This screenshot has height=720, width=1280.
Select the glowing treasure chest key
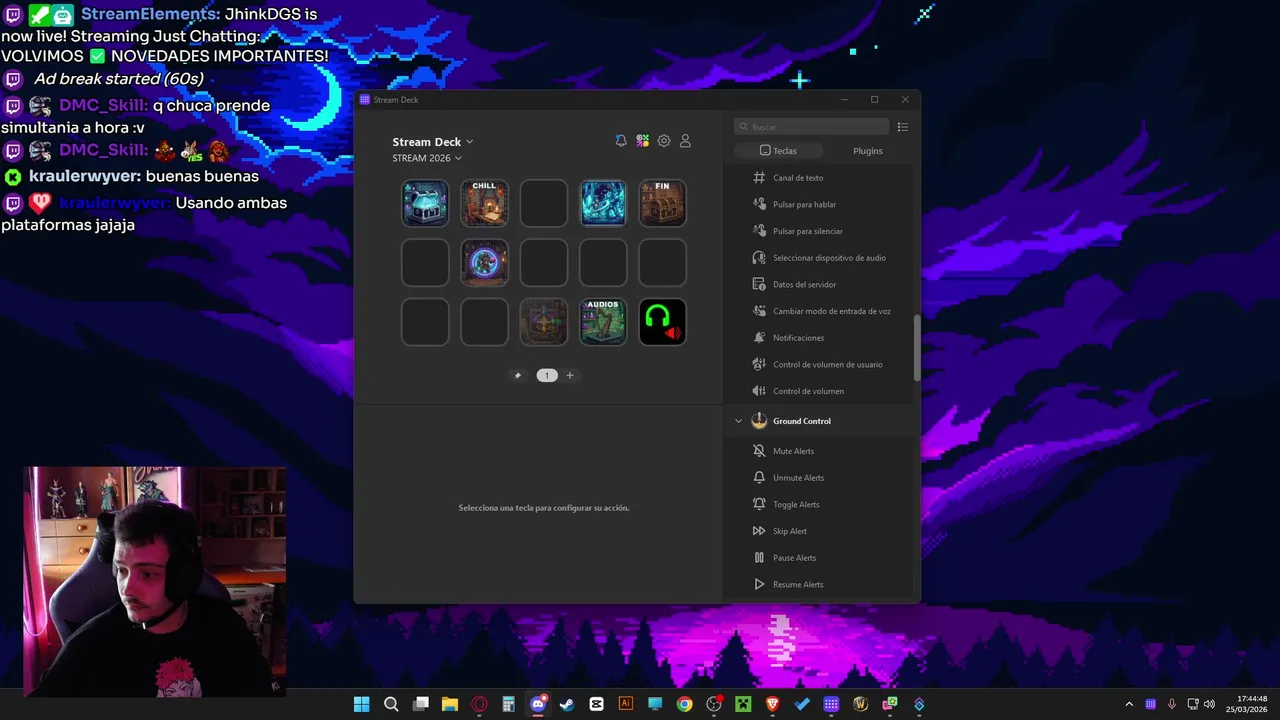[425, 203]
